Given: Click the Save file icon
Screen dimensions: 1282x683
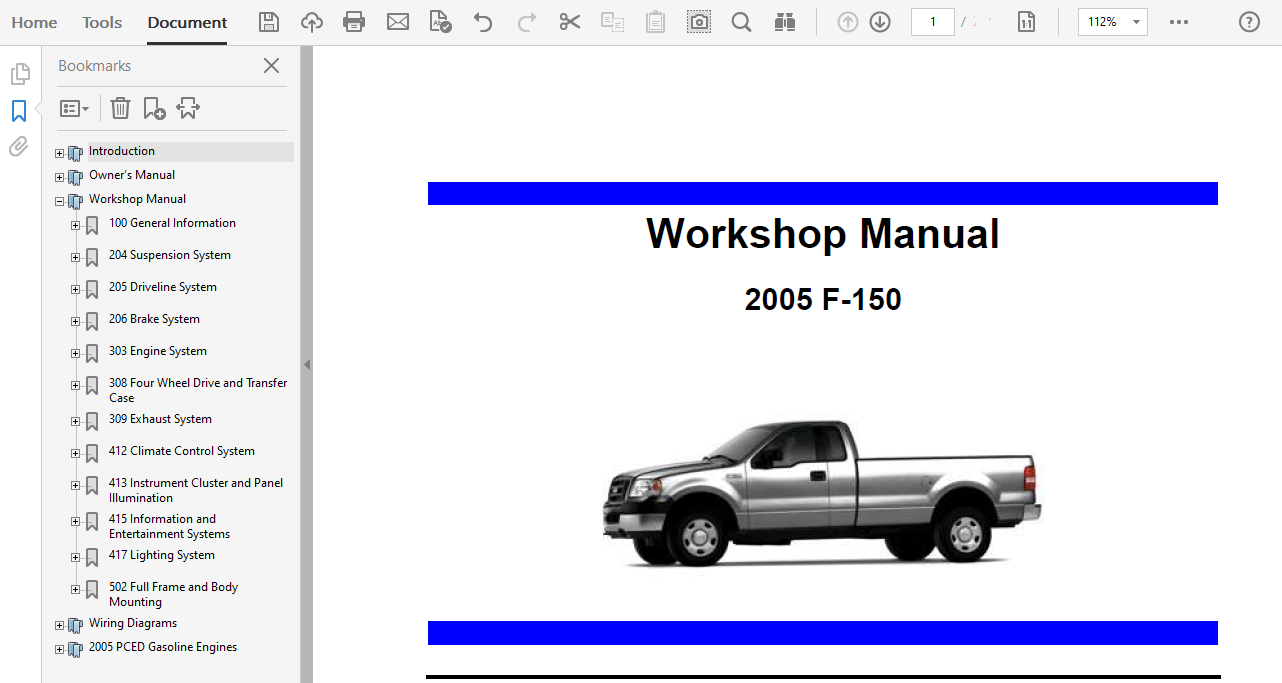Looking at the screenshot, I should (269, 22).
